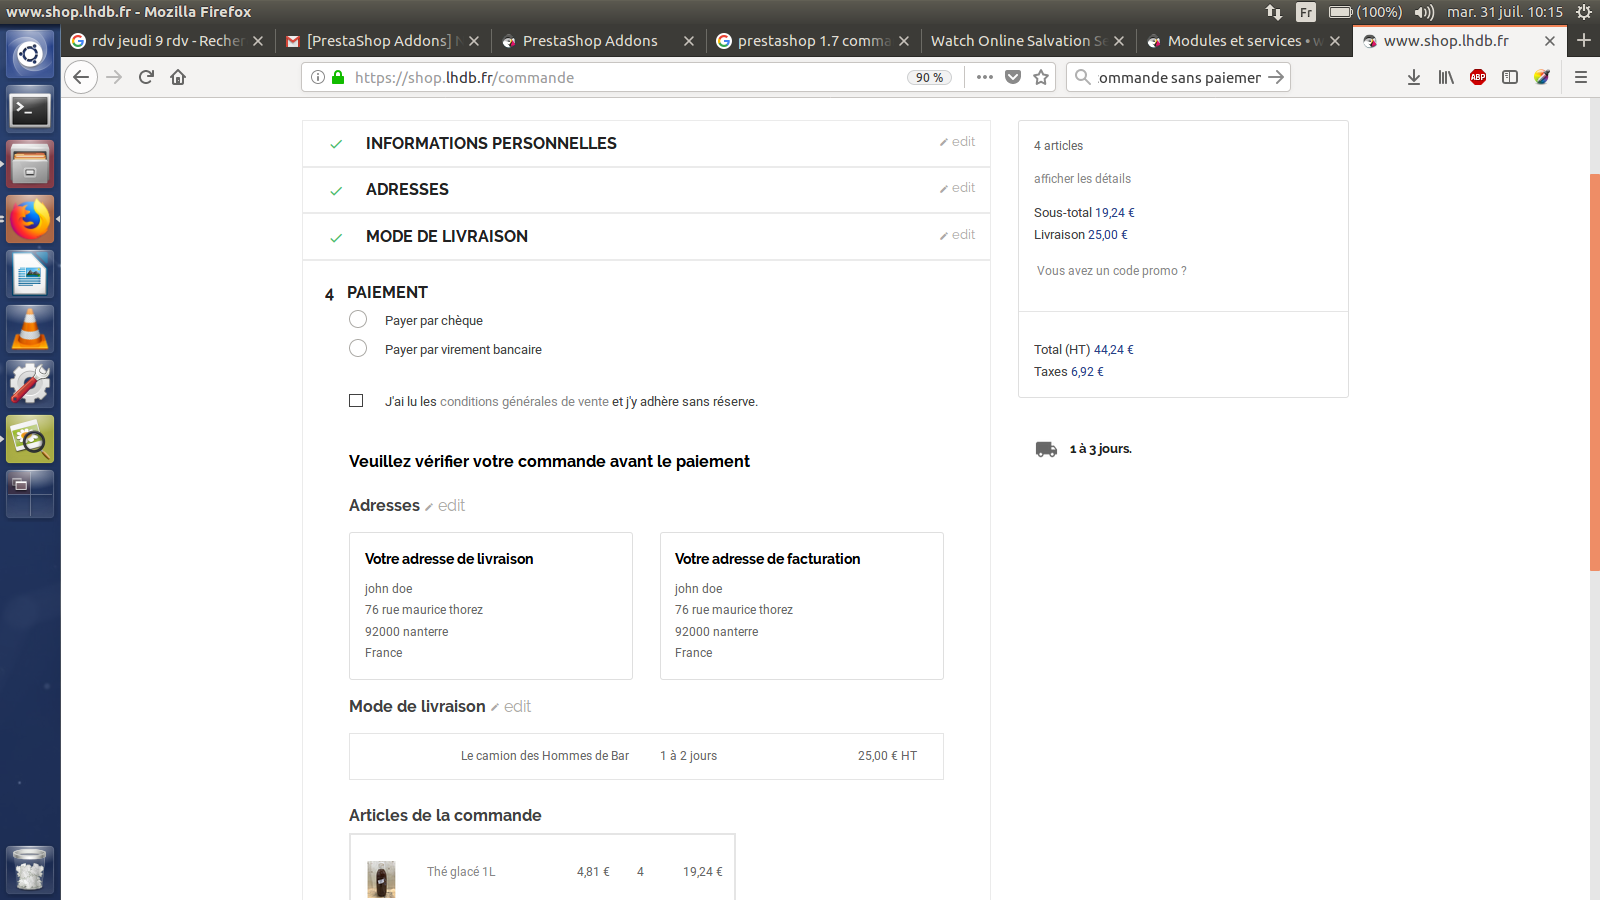This screenshot has height=900, width=1600.
Task: Expand afficher les détails in cart
Action: pyautogui.click(x=1082, y=179)
